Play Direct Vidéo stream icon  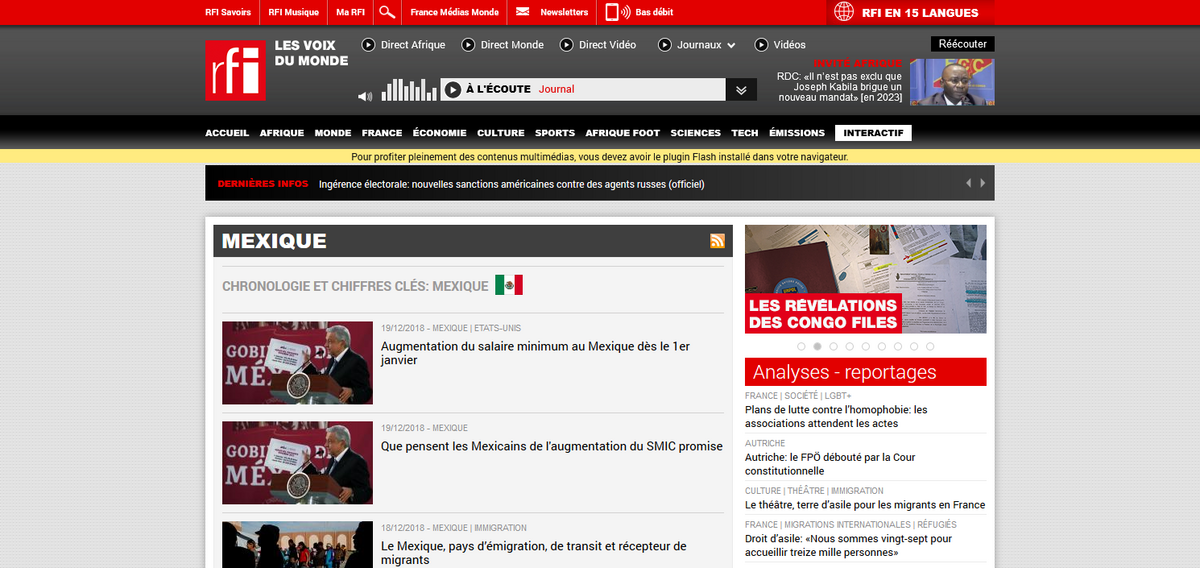point(567,45)
